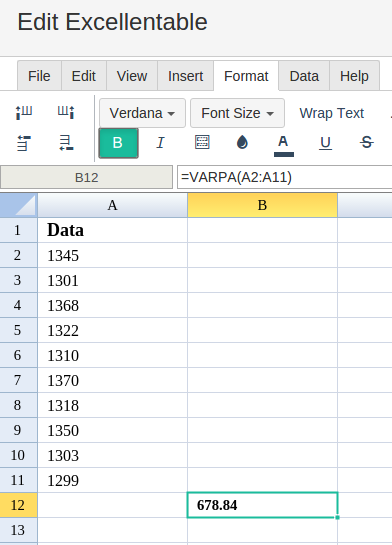Viewport: 392px width, 545px height.
Task: Choose the font color A swatch
Action: click(284, 145)
